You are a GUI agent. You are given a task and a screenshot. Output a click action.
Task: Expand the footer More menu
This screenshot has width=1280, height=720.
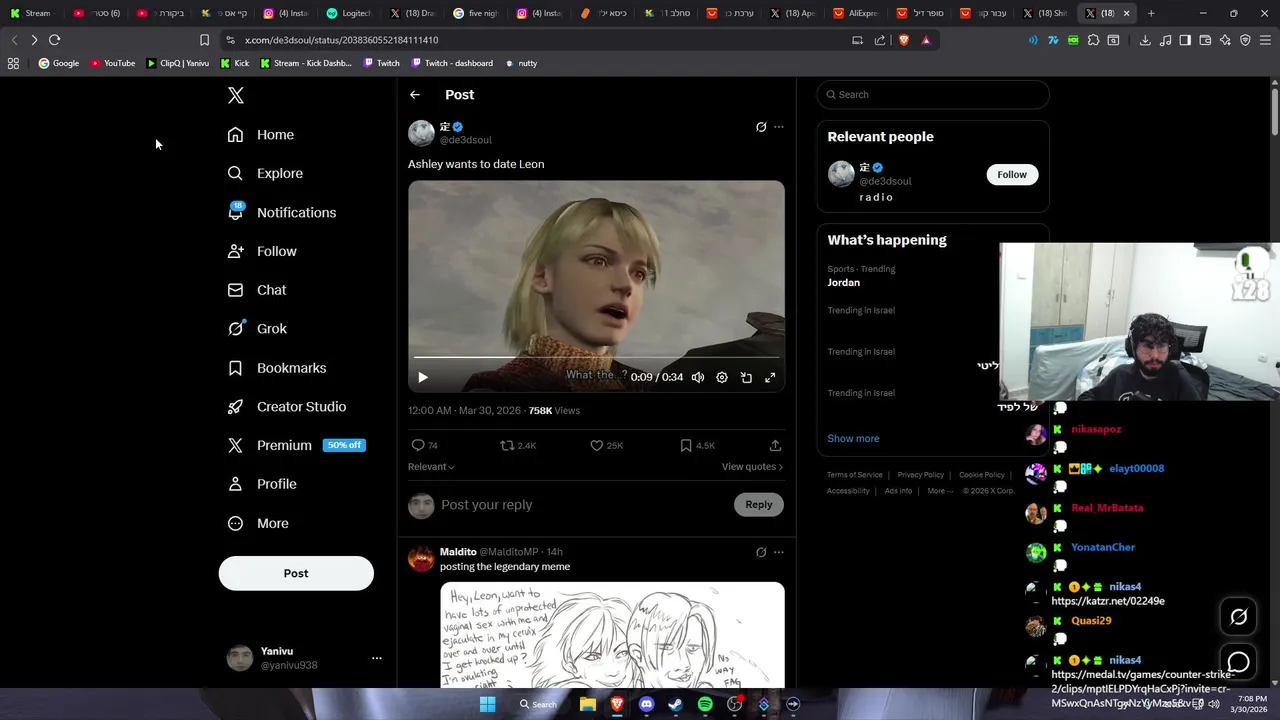coord(939,491)
